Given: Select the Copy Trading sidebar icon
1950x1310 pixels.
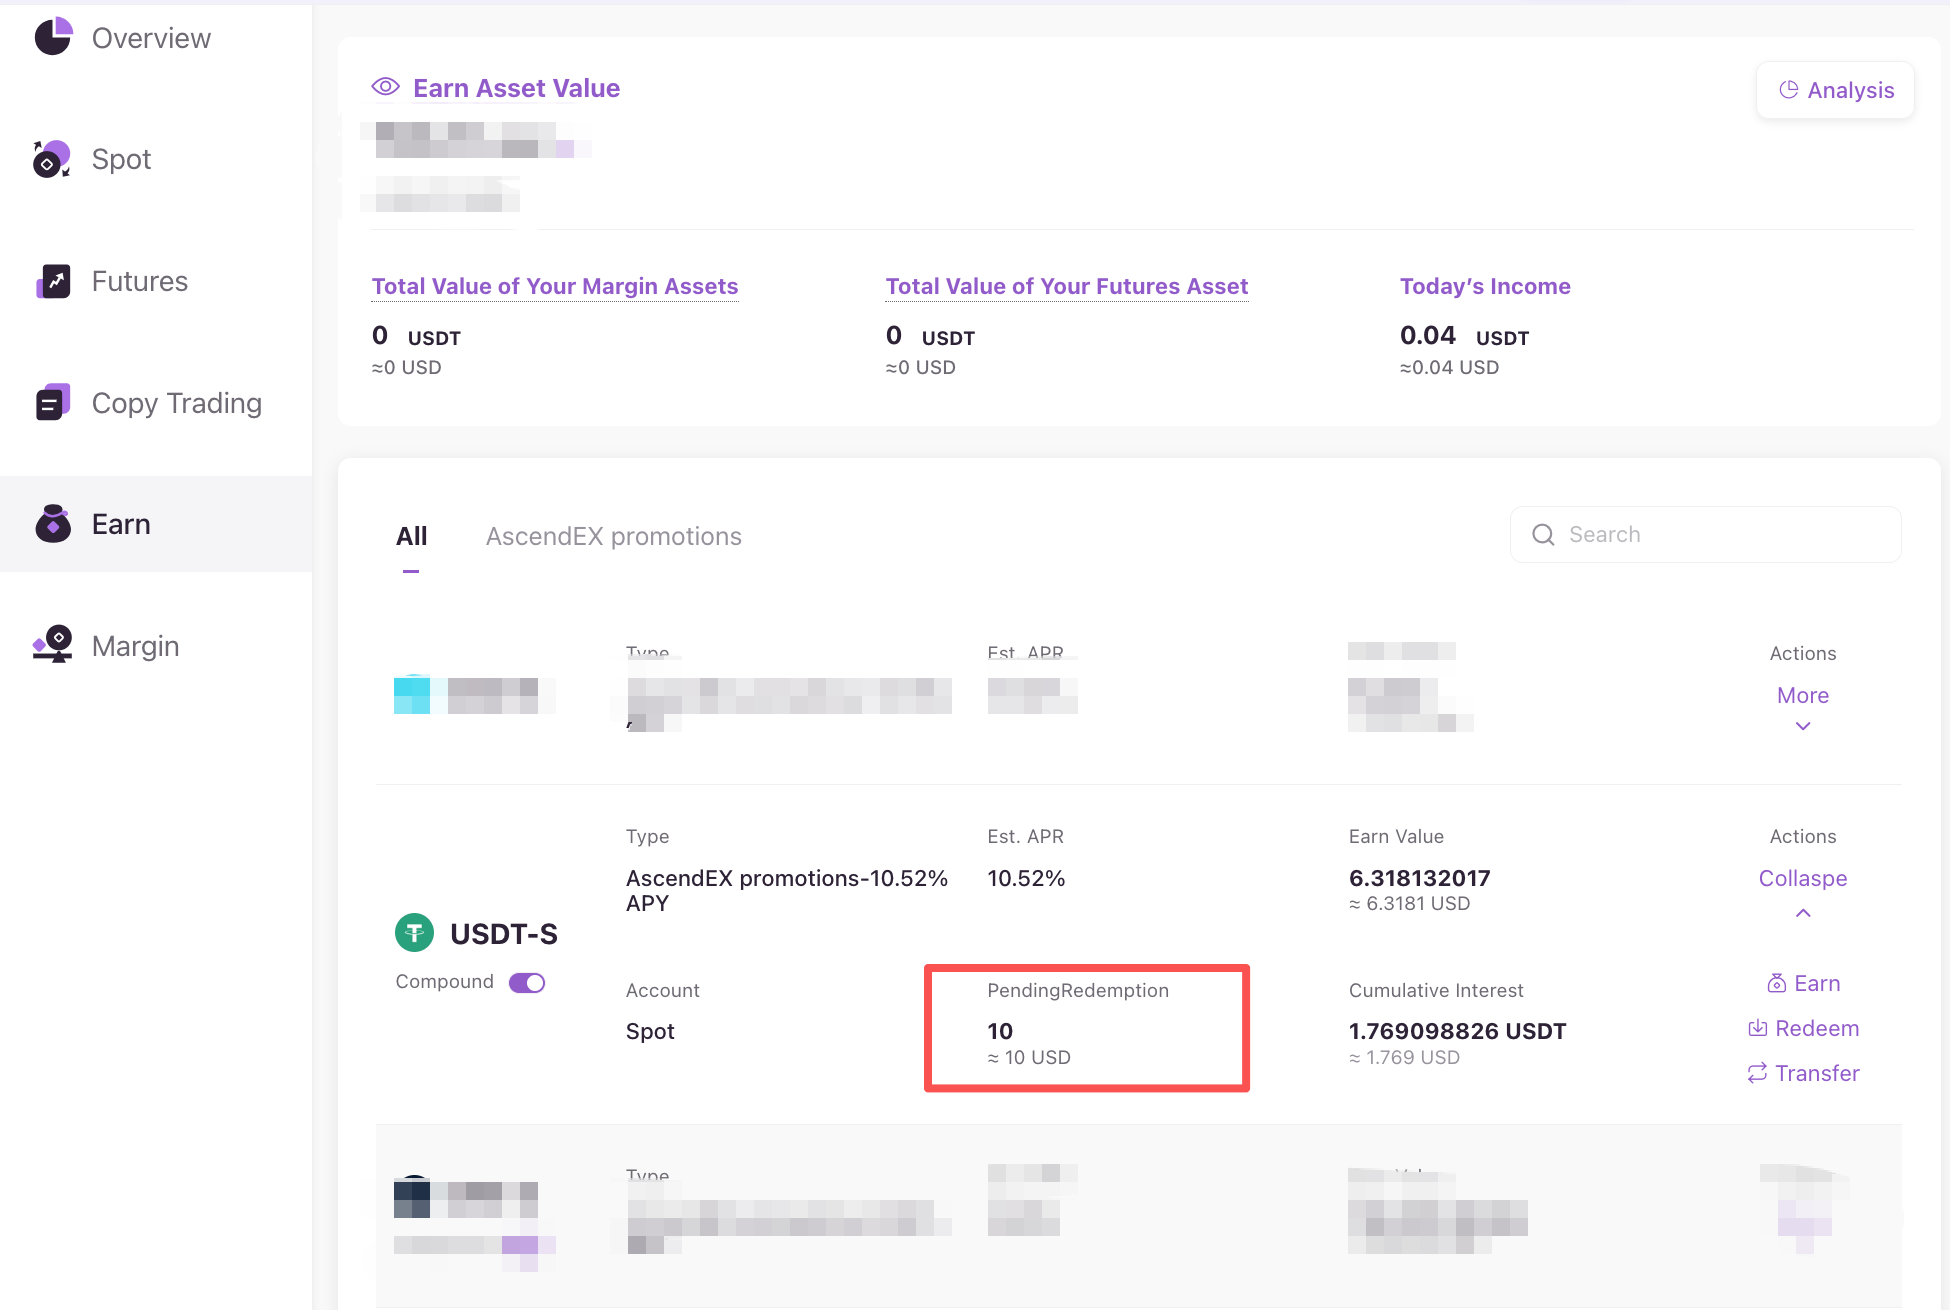Looking at the screenshot, I should pyautogui.click(x=53, y=403).
